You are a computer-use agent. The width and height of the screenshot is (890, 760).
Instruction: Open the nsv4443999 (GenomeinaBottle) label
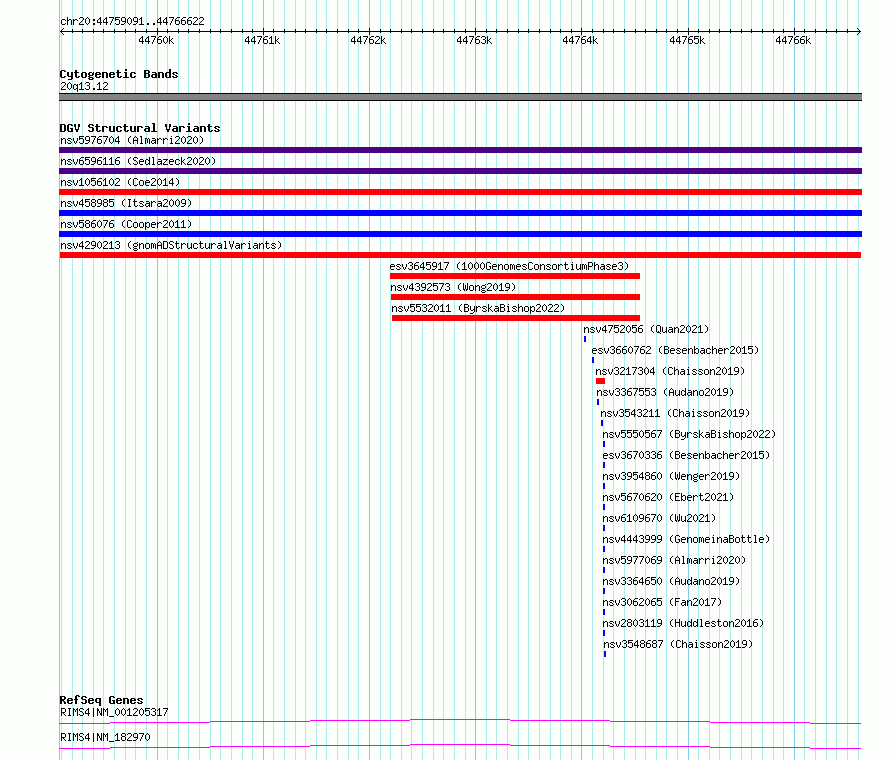pyautogui.click(x=686, y=539)
